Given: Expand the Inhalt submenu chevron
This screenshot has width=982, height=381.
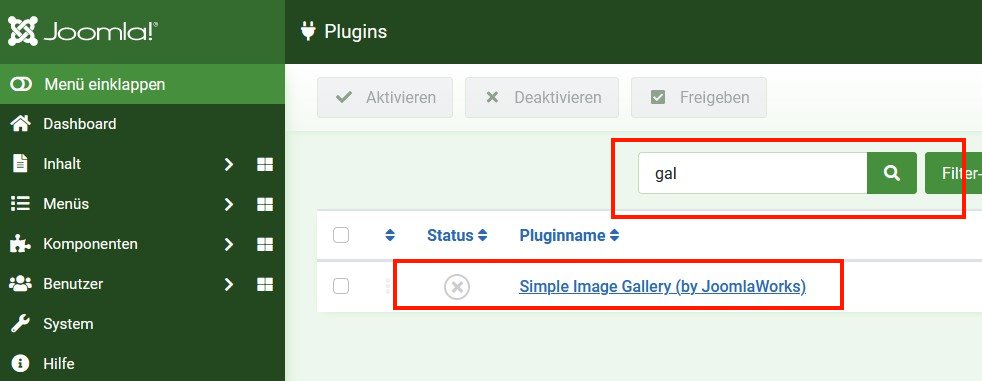Looking at the screenshot, I should coord(229,164).
